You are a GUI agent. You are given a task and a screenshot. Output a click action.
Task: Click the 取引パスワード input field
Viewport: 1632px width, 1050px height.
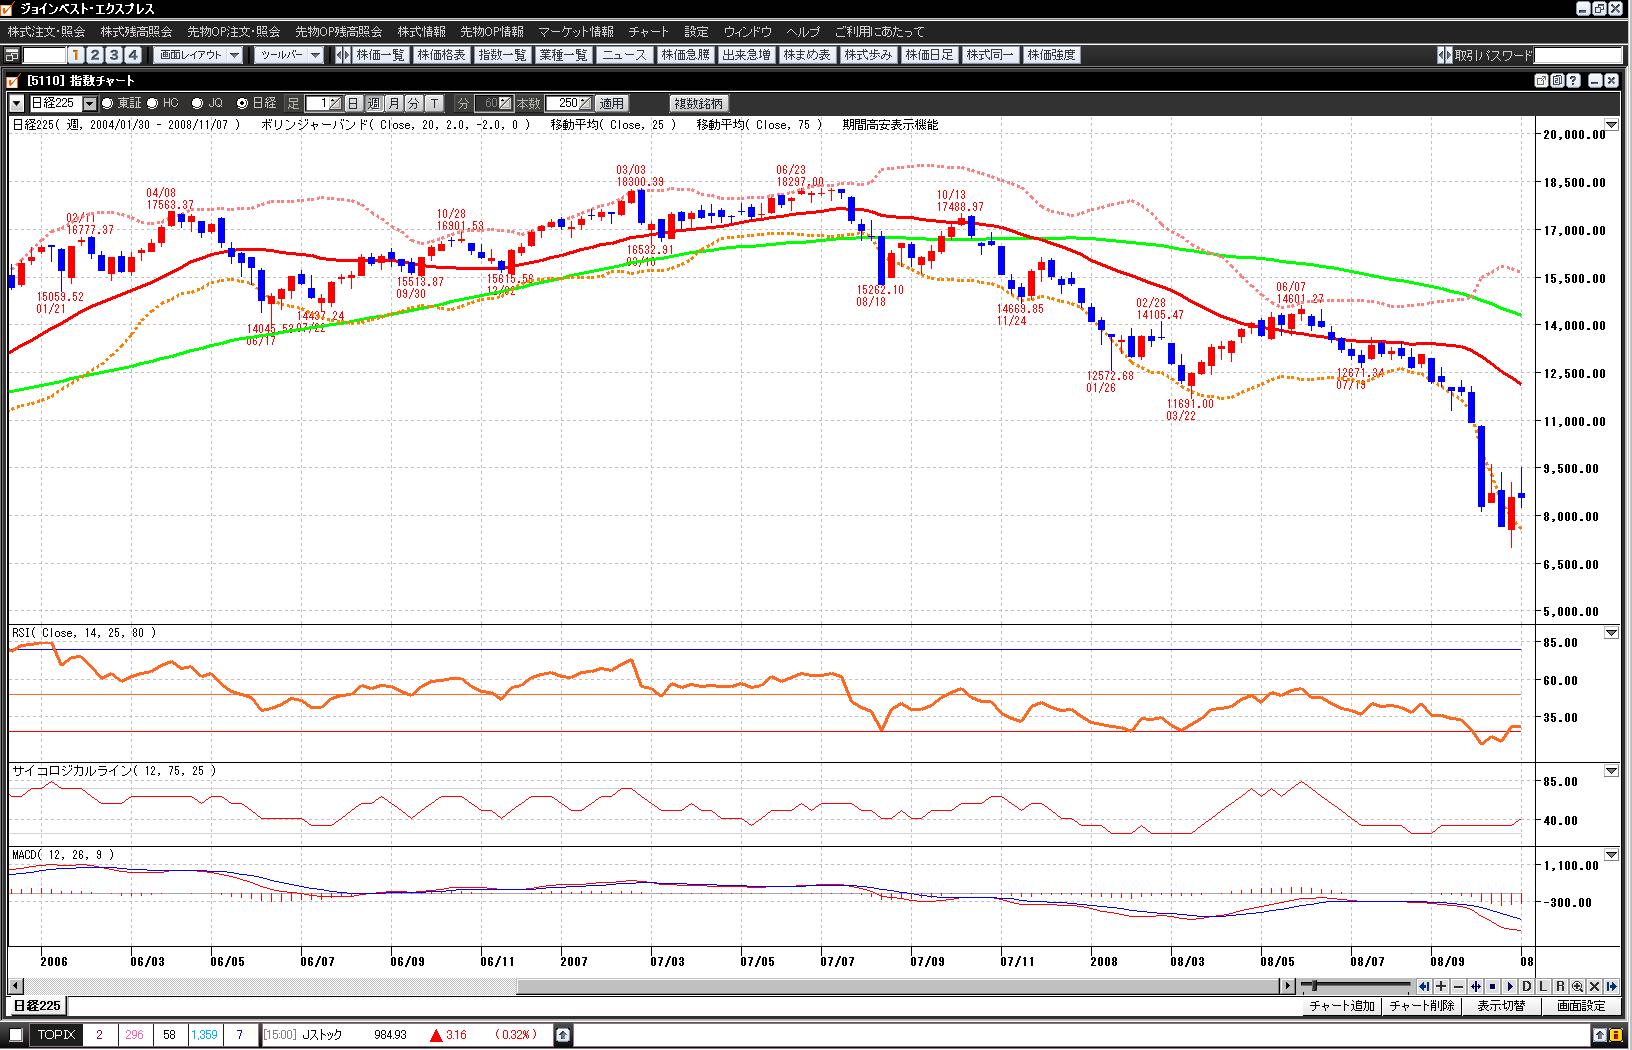[x=1577, y=55]
